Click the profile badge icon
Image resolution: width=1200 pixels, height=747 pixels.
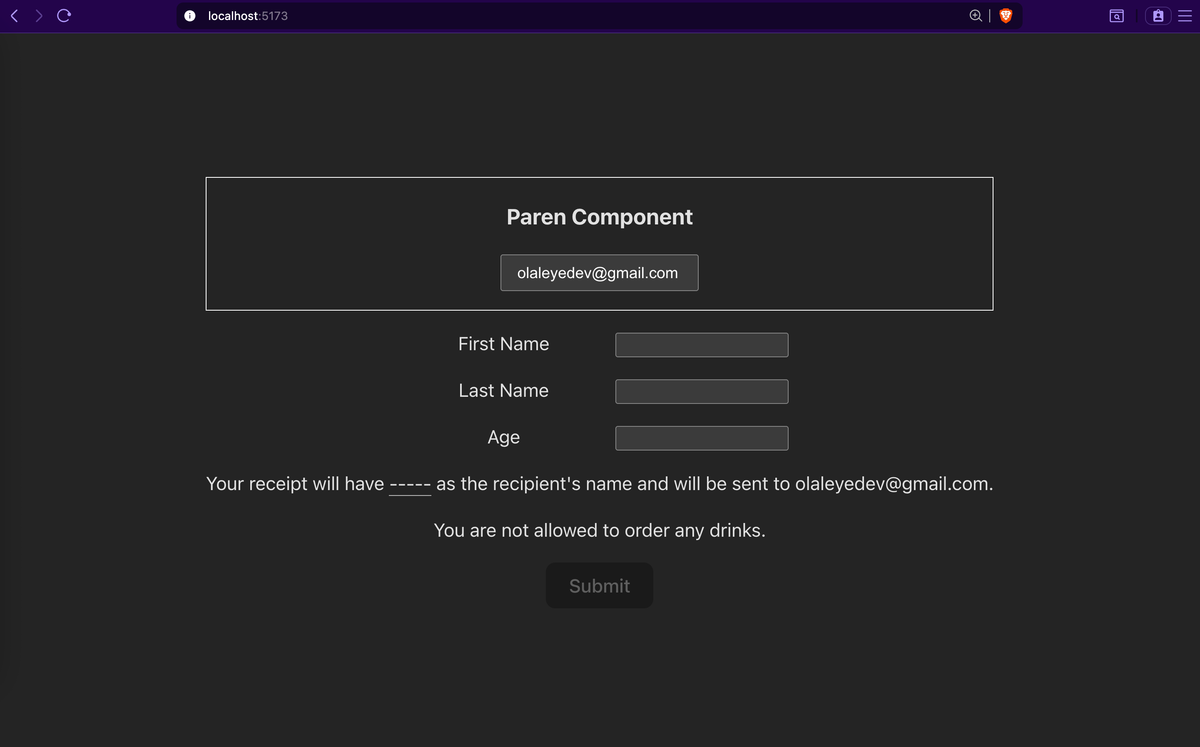1158,16
